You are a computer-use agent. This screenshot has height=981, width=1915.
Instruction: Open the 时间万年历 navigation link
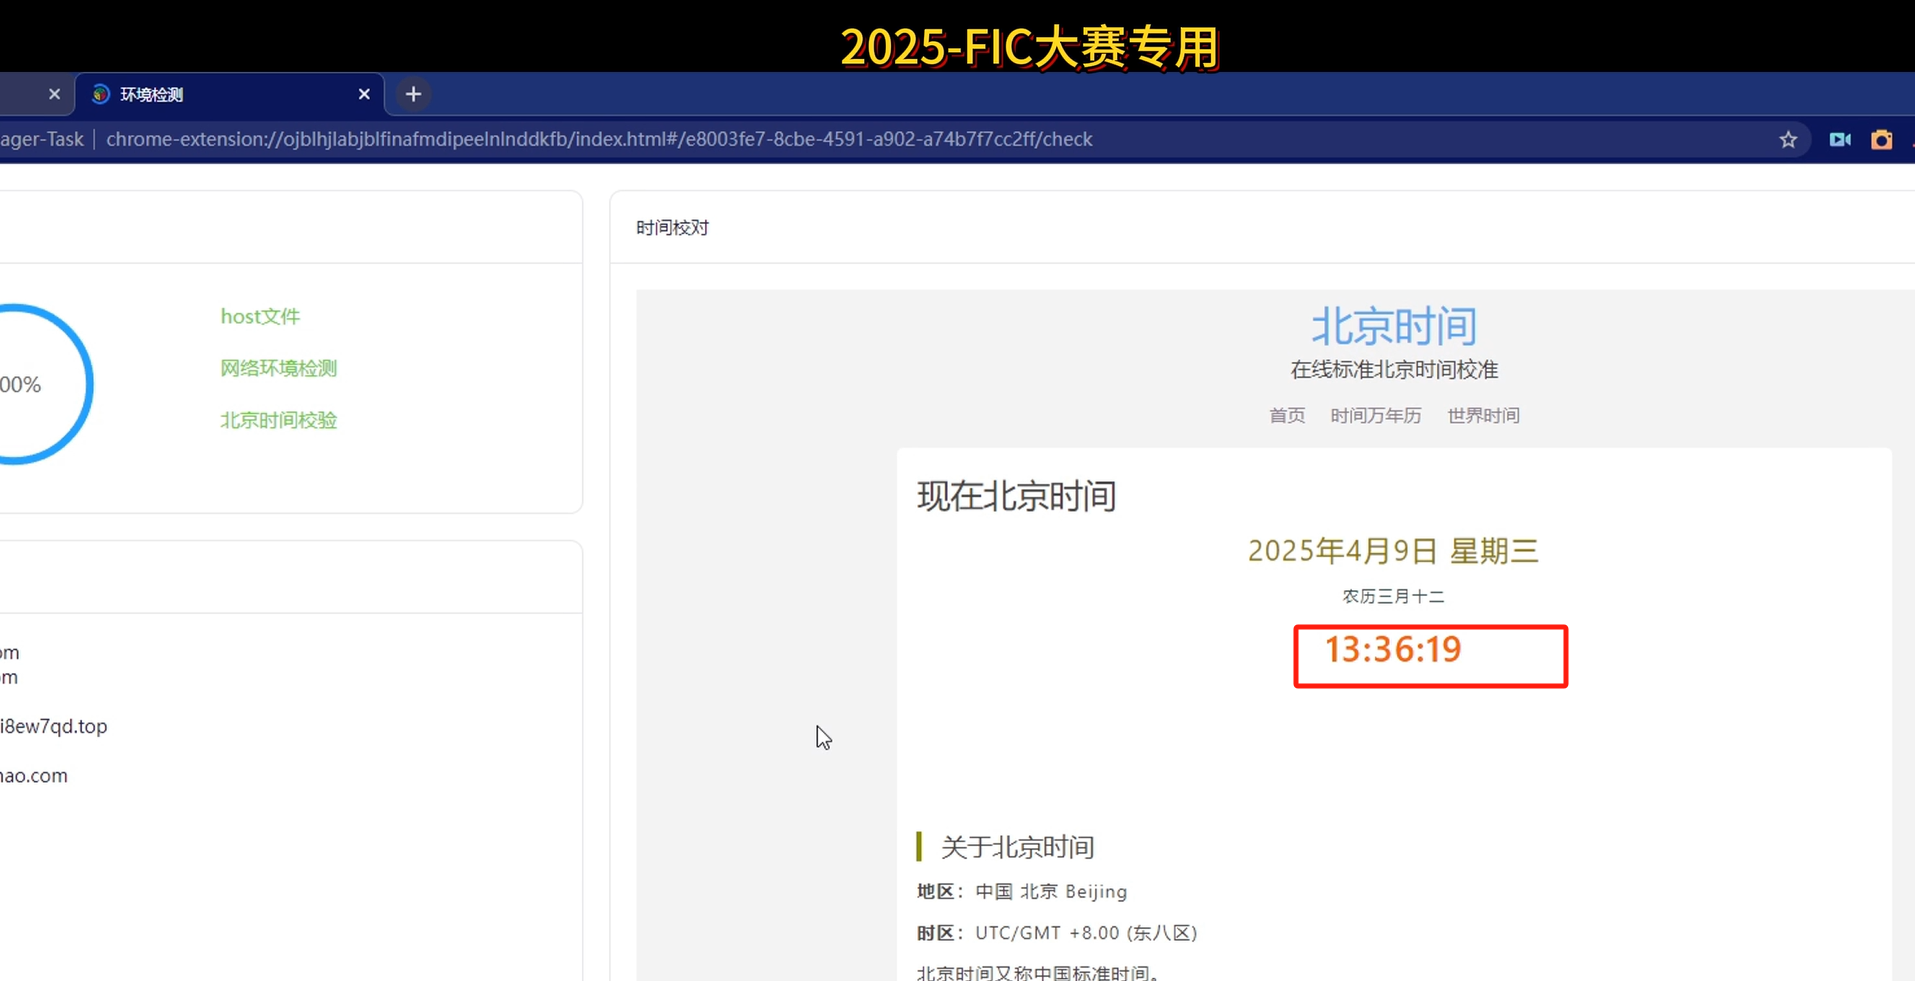tap(1375, 416)
